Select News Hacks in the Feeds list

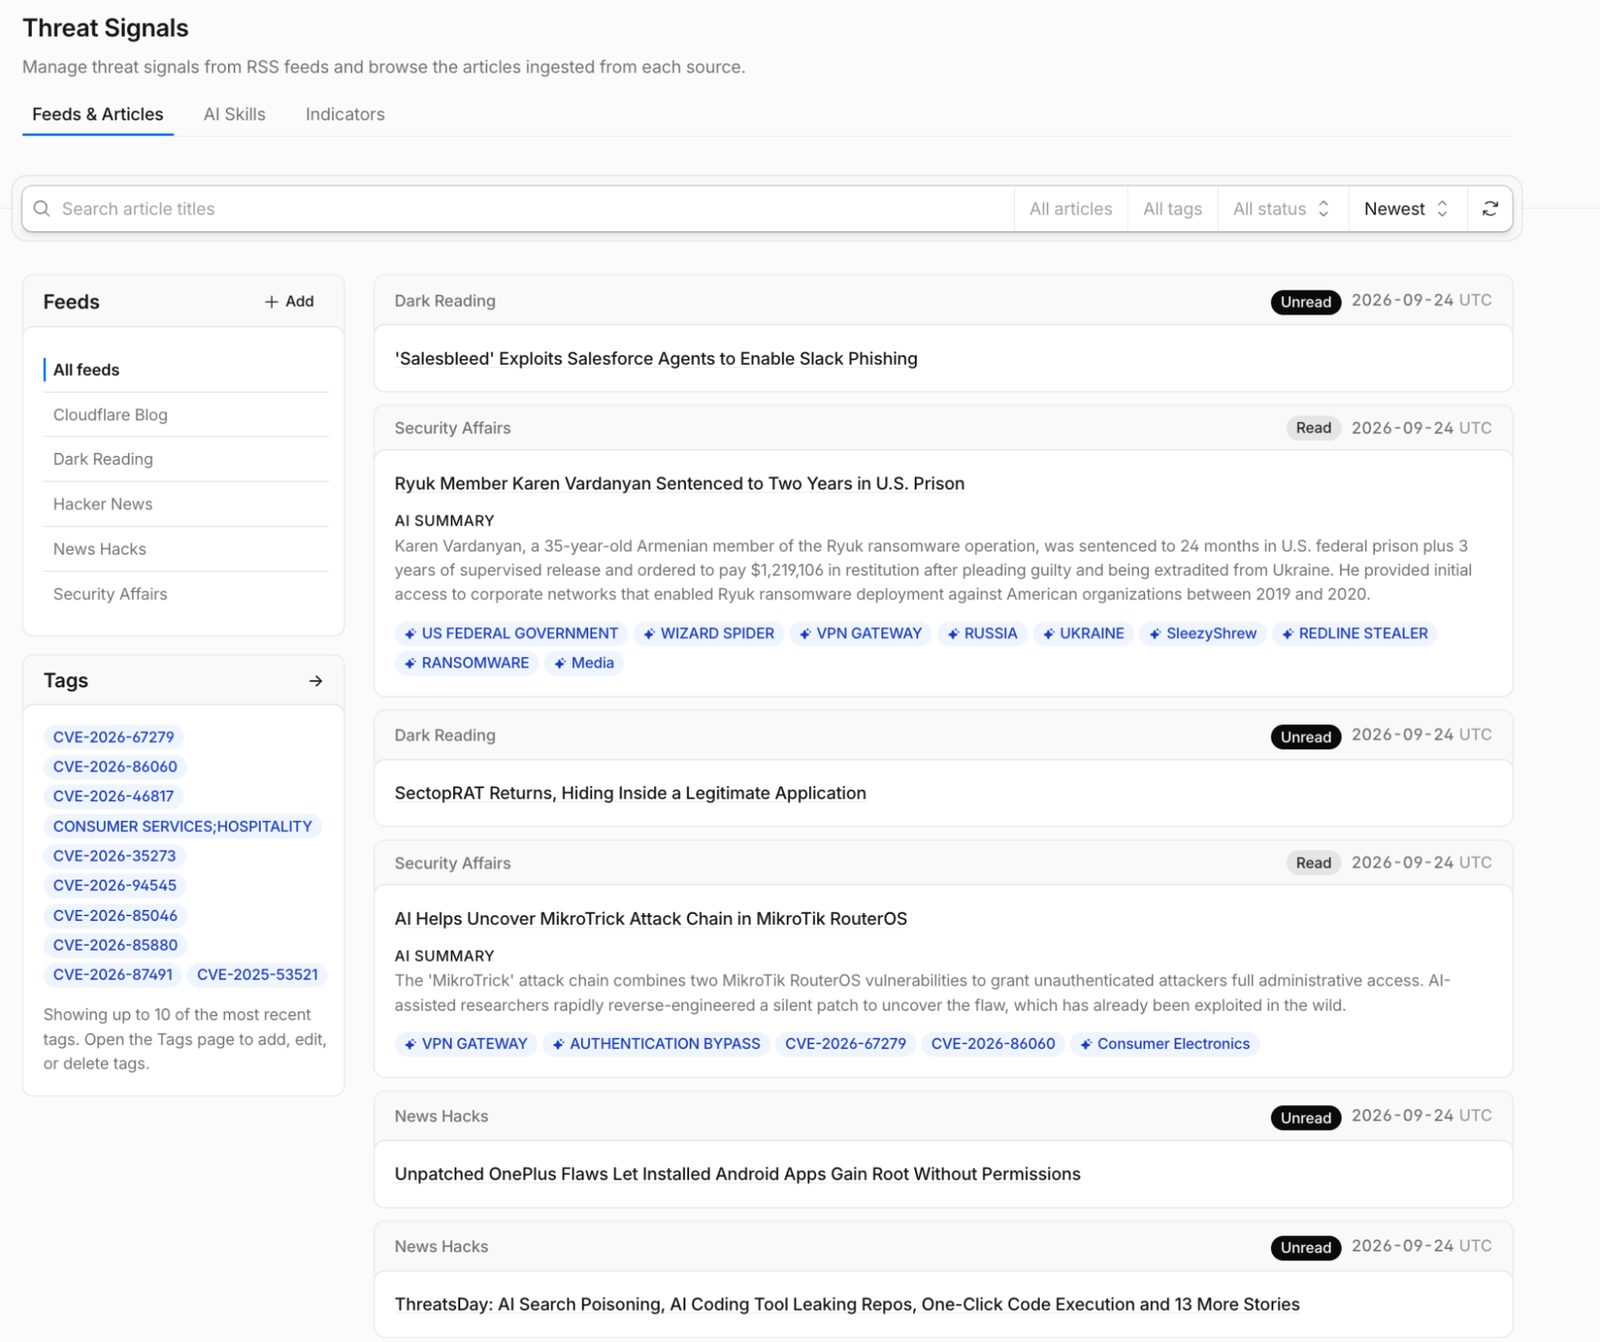click(186, 549)
